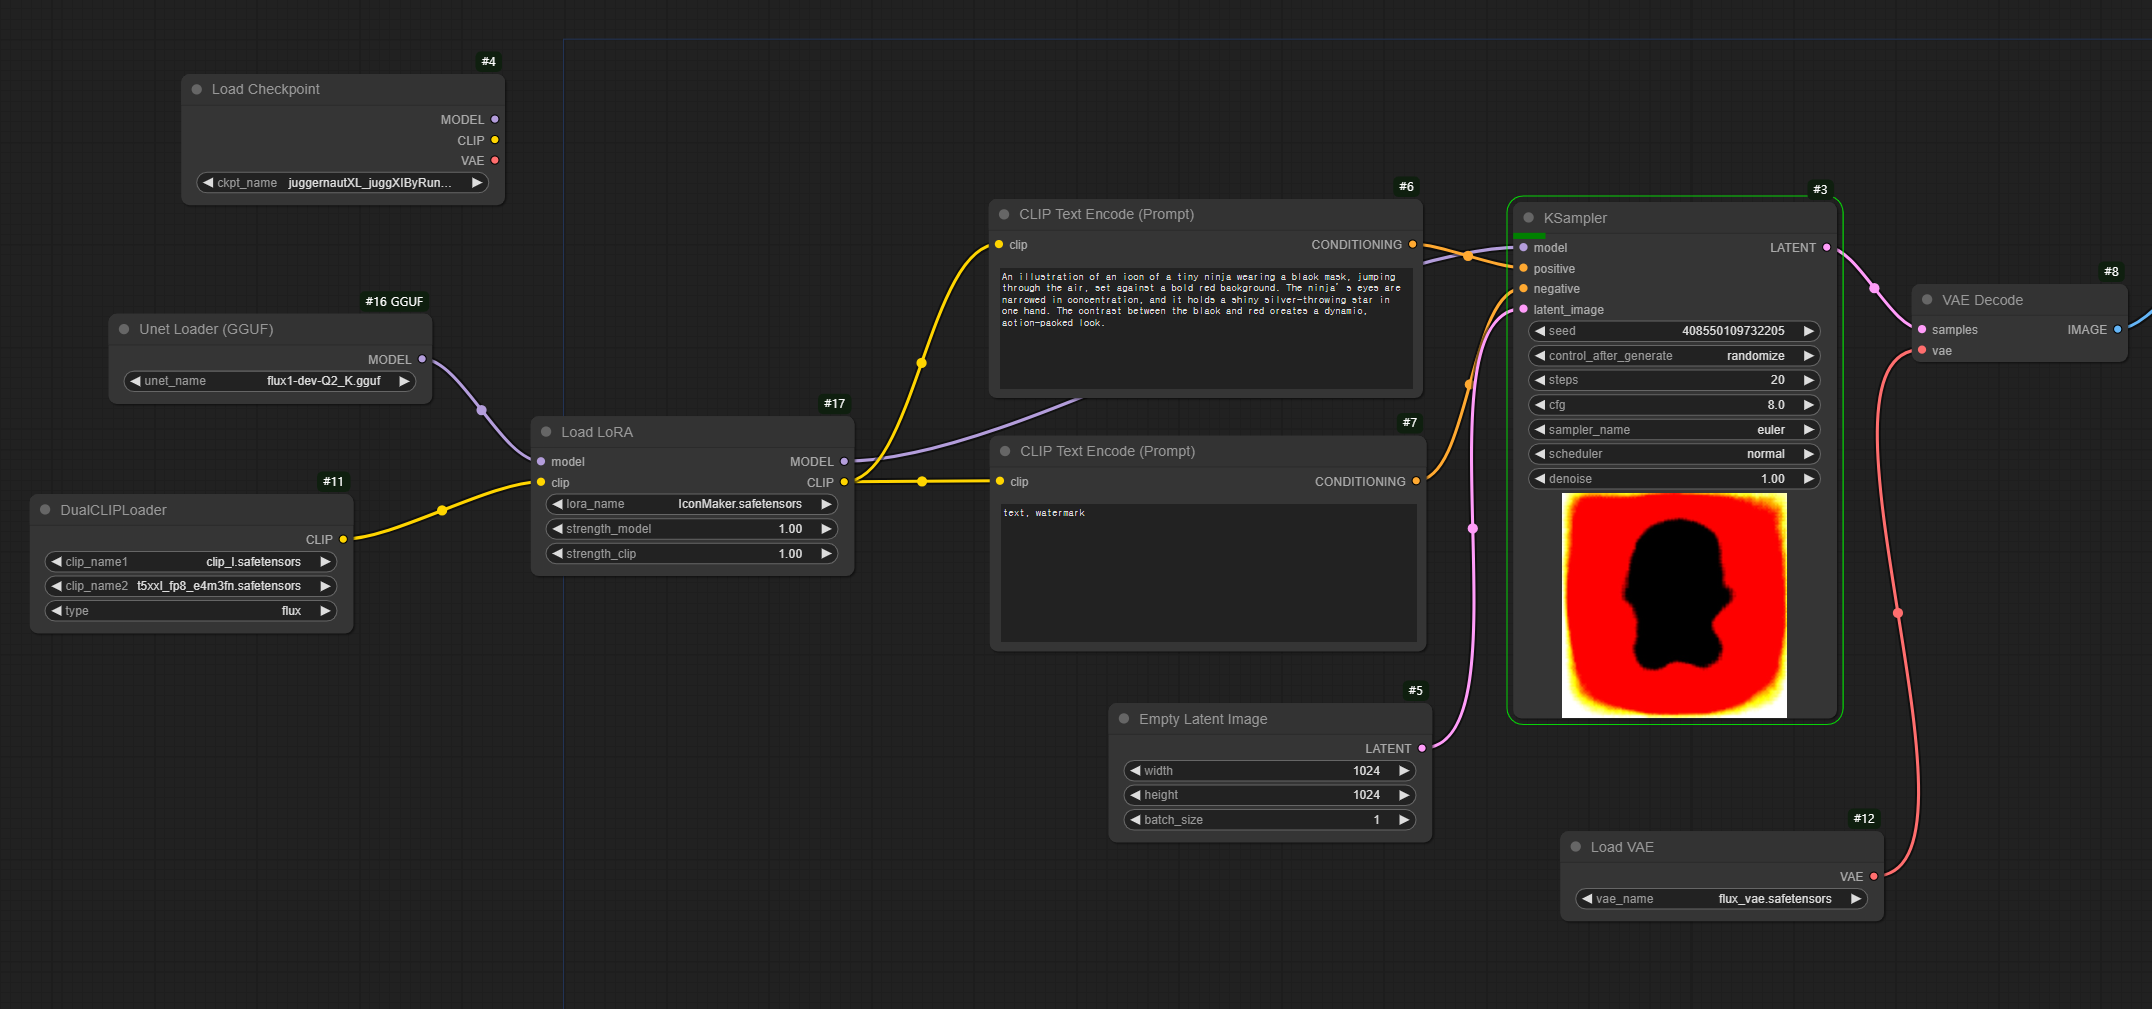This screenshot has height=1009, width=2152.
Task: Open the control_after_generate combo box
Action: coord(1674,356)
